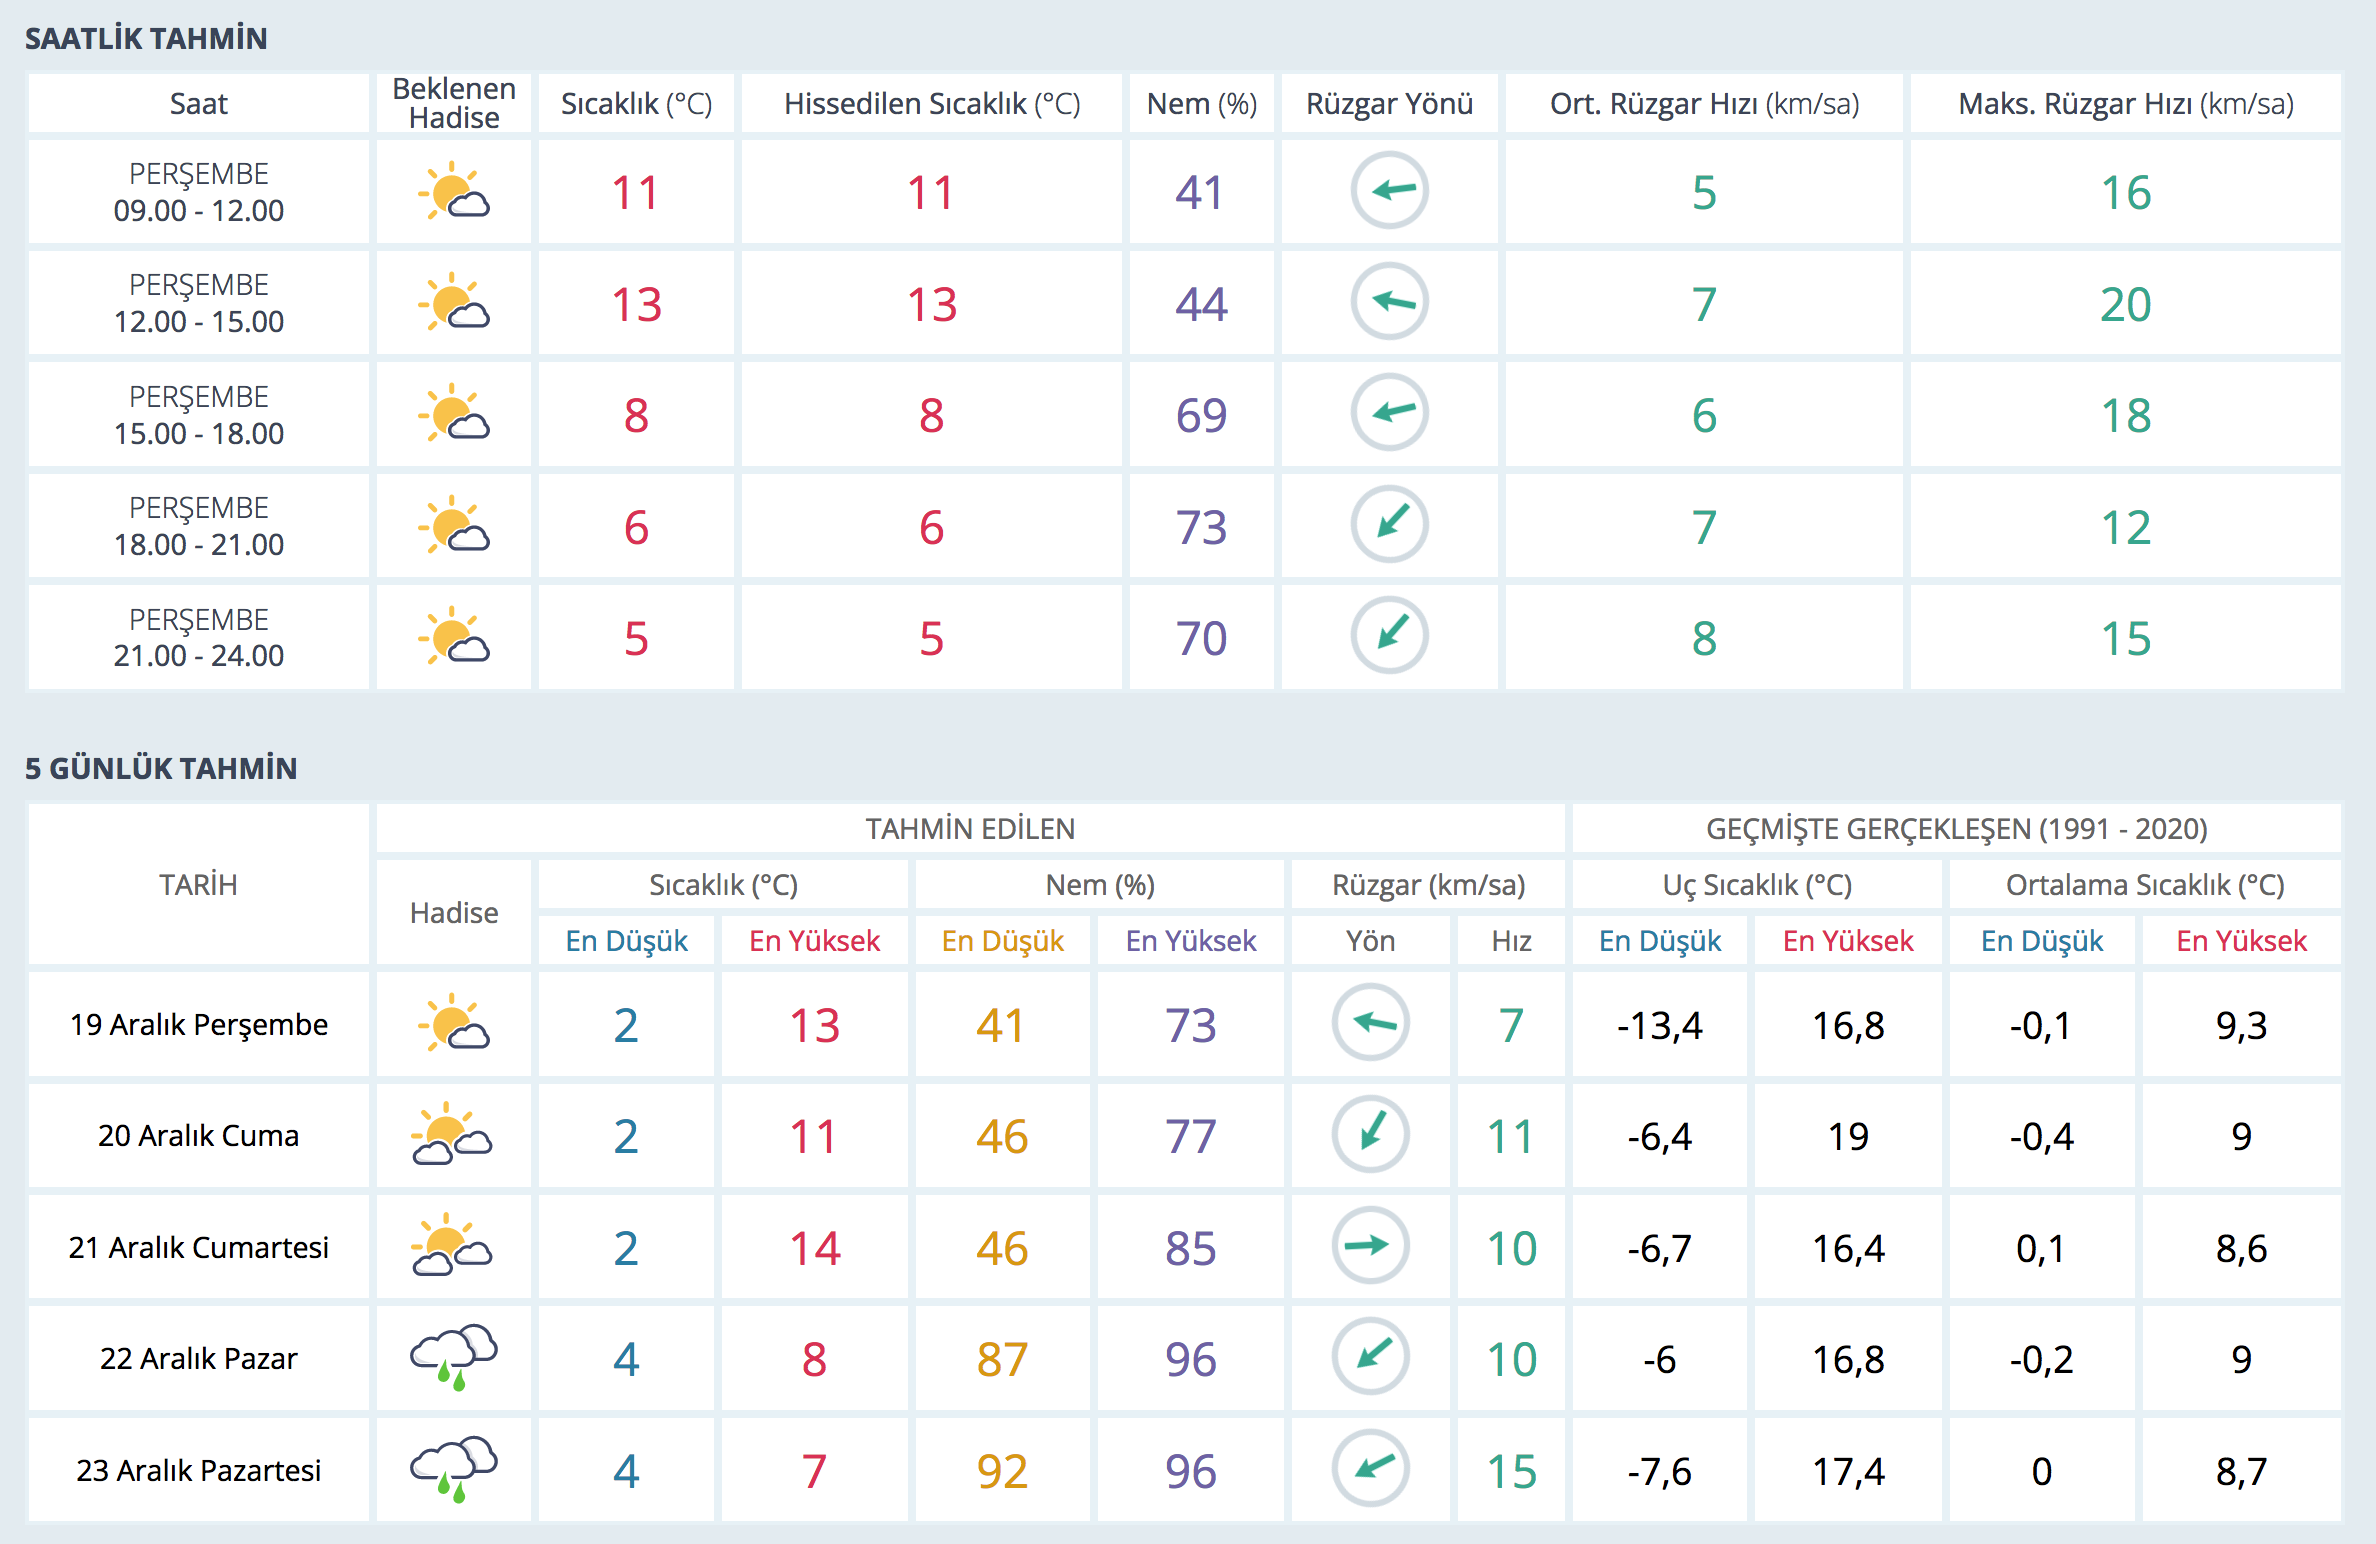
Task: Click 5 GÜNLÜK TAHMİN section heading
Action: click(x=161, y=768)
